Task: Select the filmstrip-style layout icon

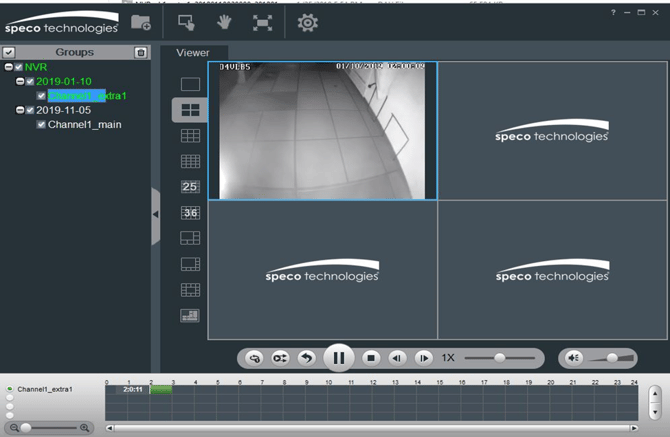Action: point(190,290)
